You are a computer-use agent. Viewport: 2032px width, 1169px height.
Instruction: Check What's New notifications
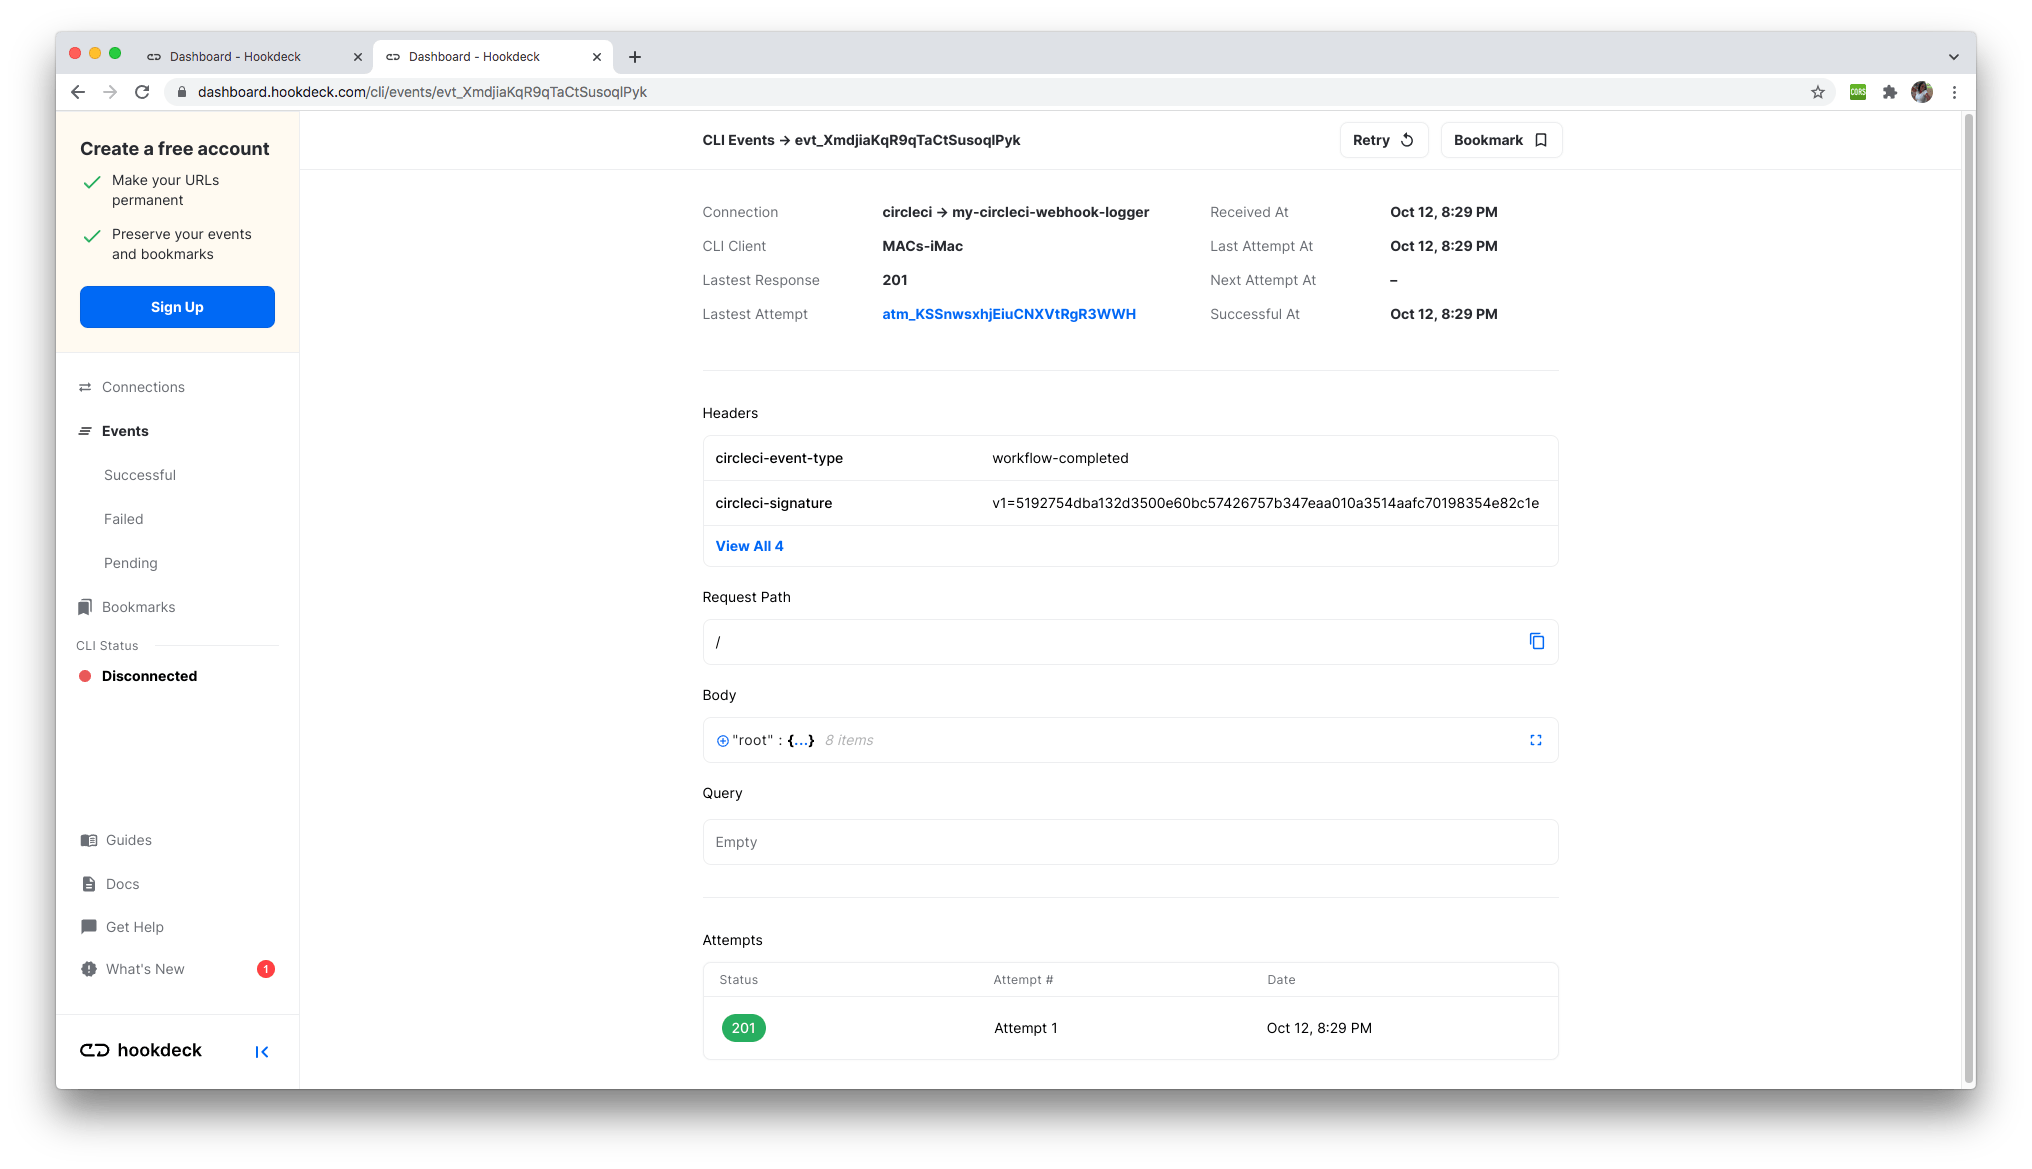click(x=145, y=969)
